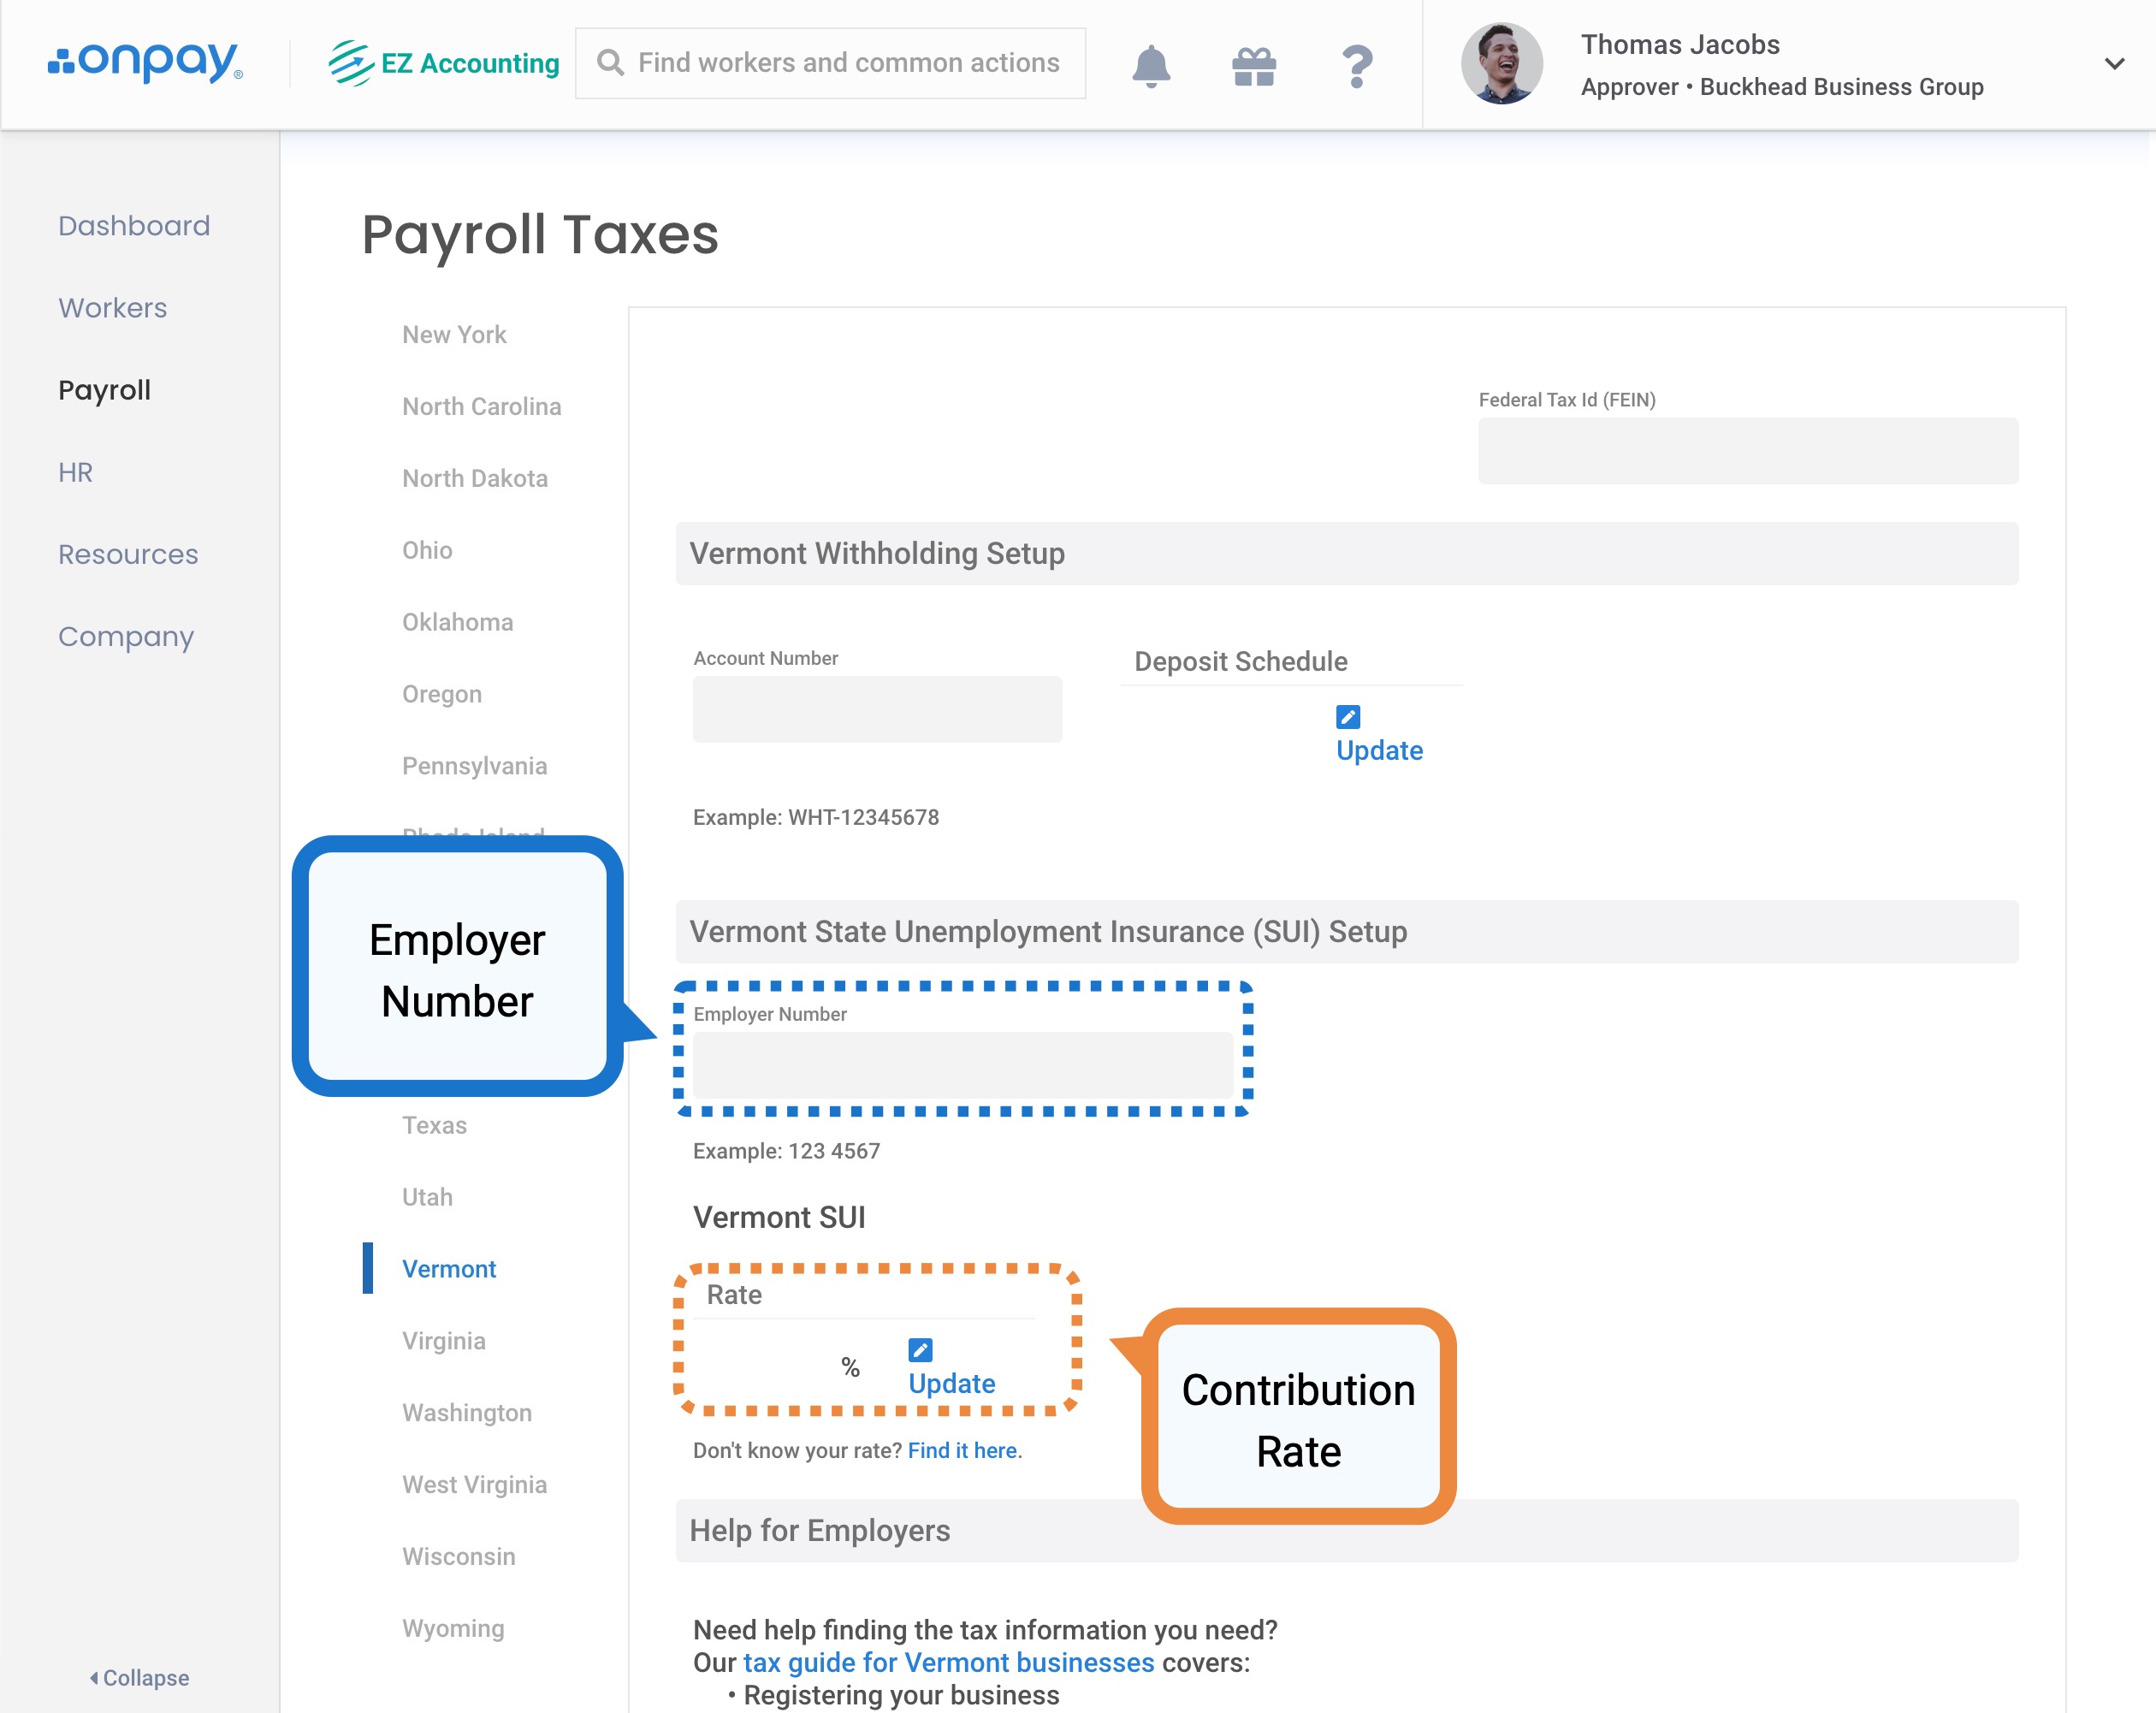Click the notifications bell icon
This screenshot has width=2156, height=1713.
coord(1151,66)
